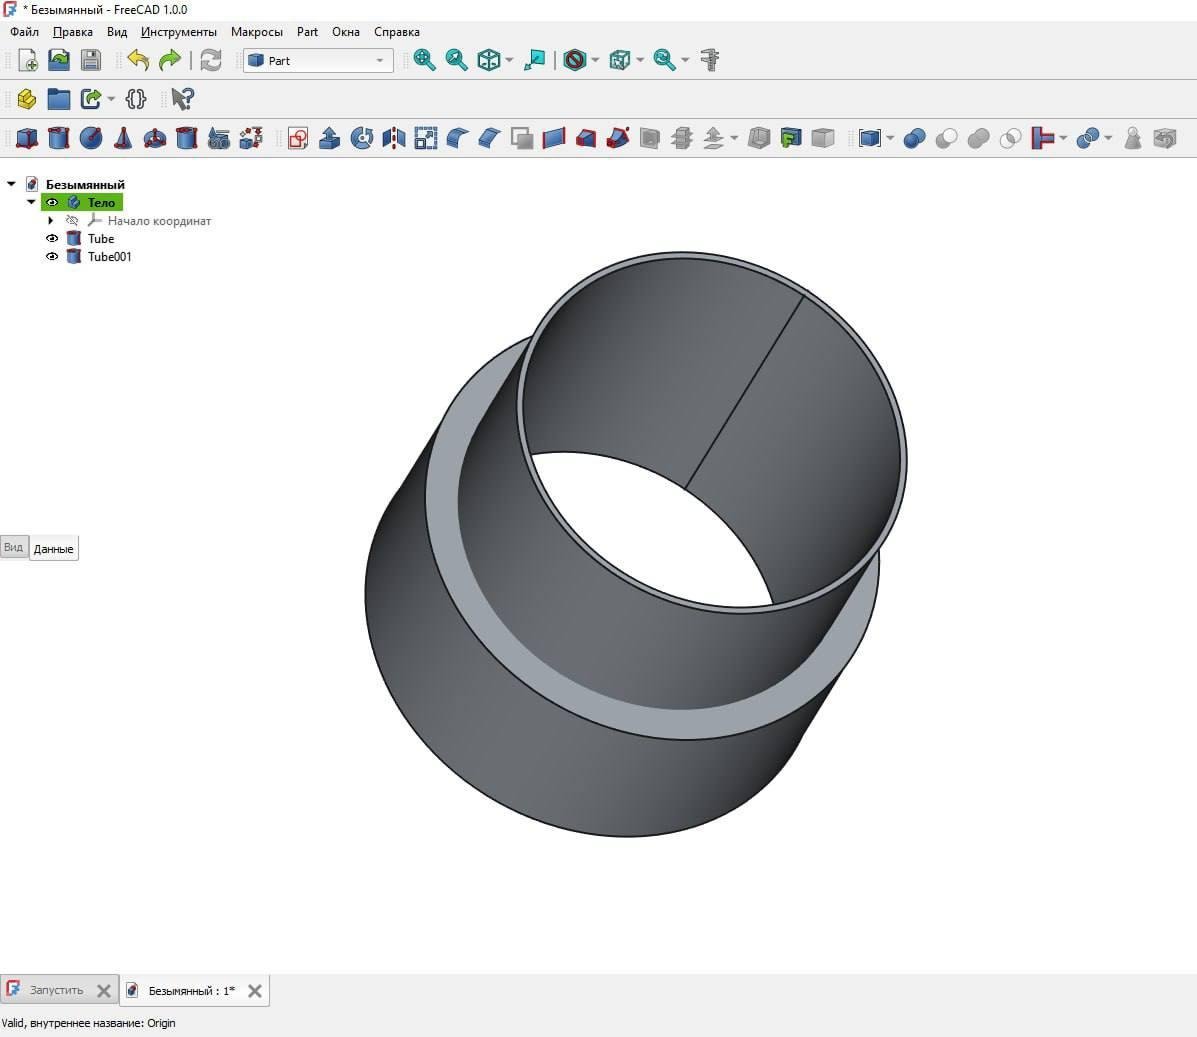Select Tube001 in the model tree

tap(109, 257)
